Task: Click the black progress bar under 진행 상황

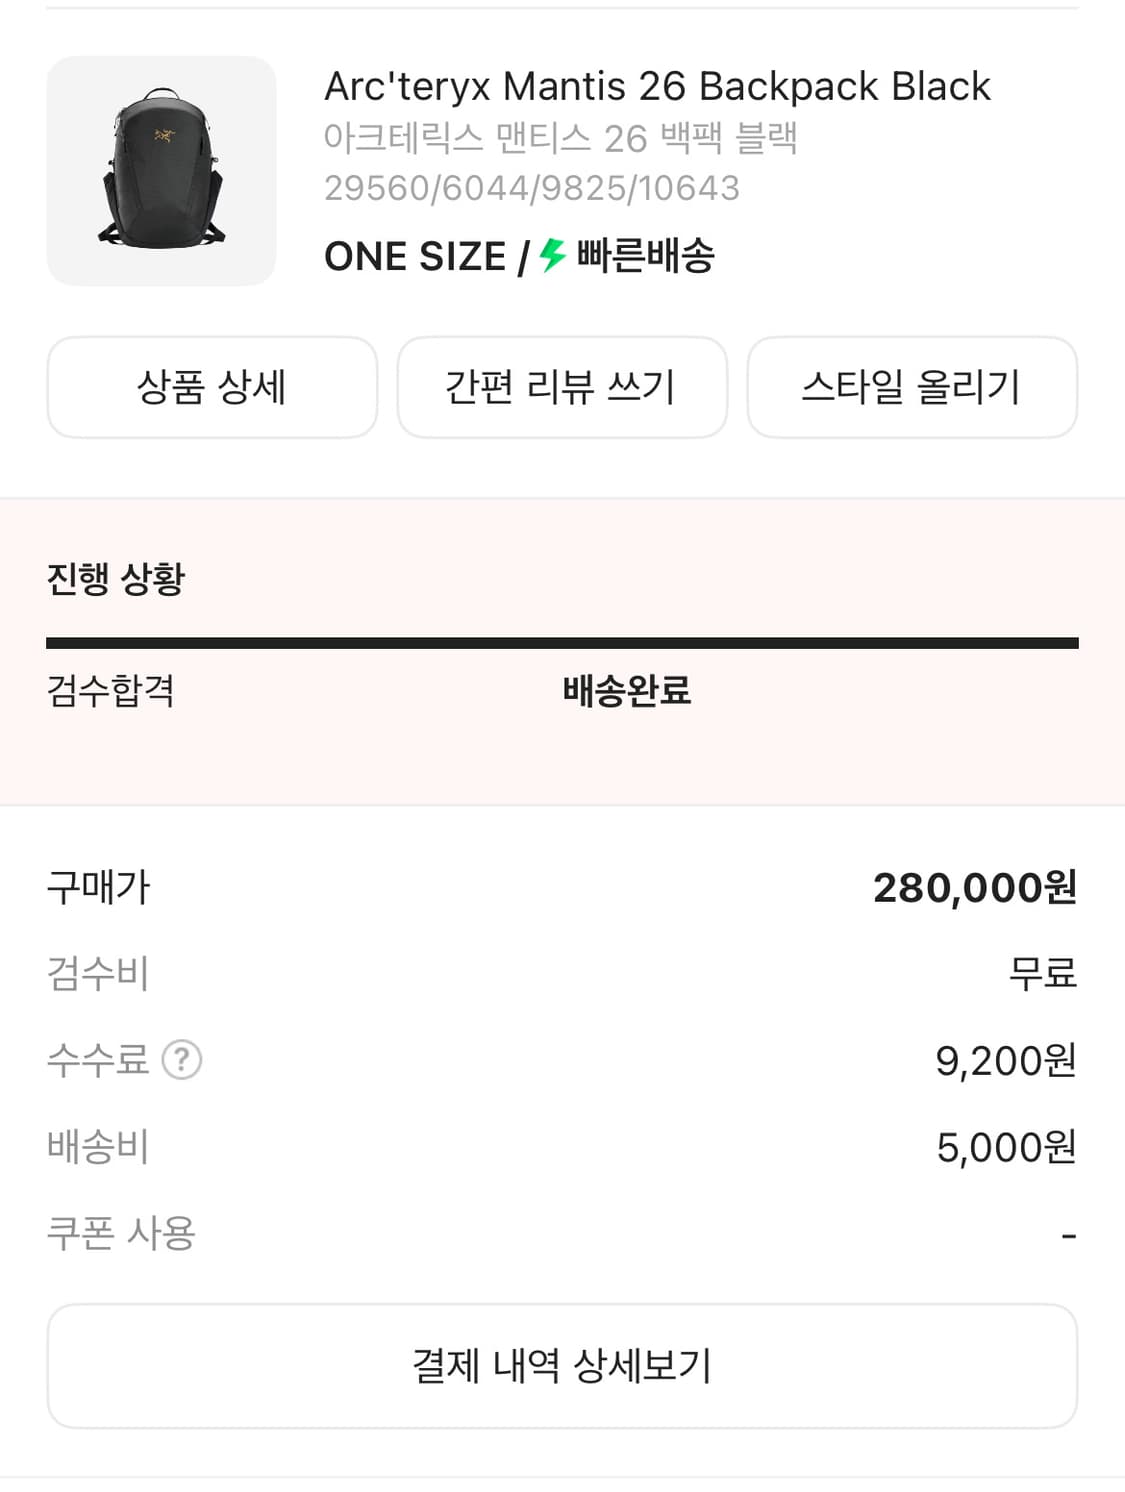Action: [x=562, y=643]
